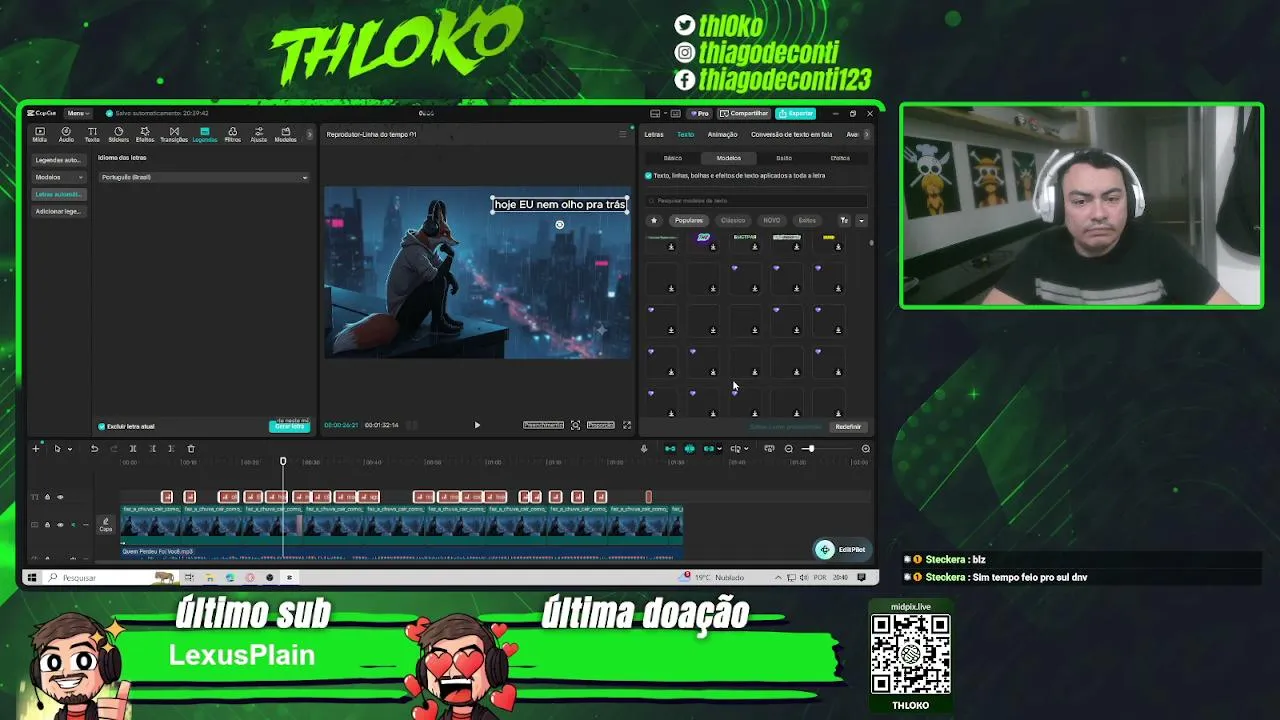
Task: Click the filter icon next to Estilos
Action: point(844,220)
